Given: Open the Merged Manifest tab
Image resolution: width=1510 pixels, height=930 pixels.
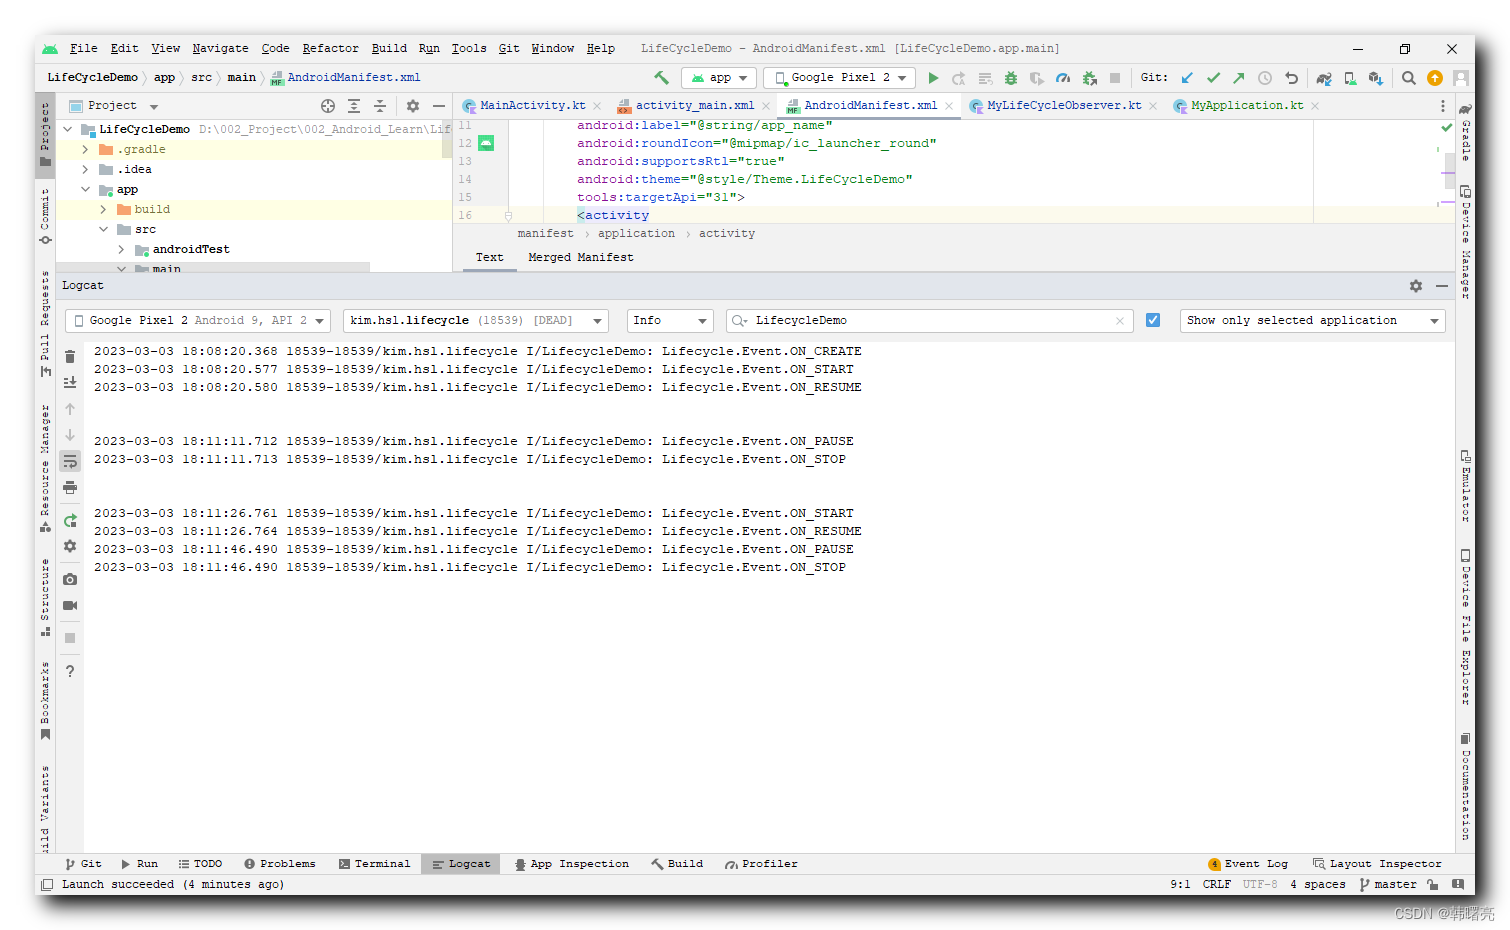Looking at the screenshot, I should coord(581,257).
